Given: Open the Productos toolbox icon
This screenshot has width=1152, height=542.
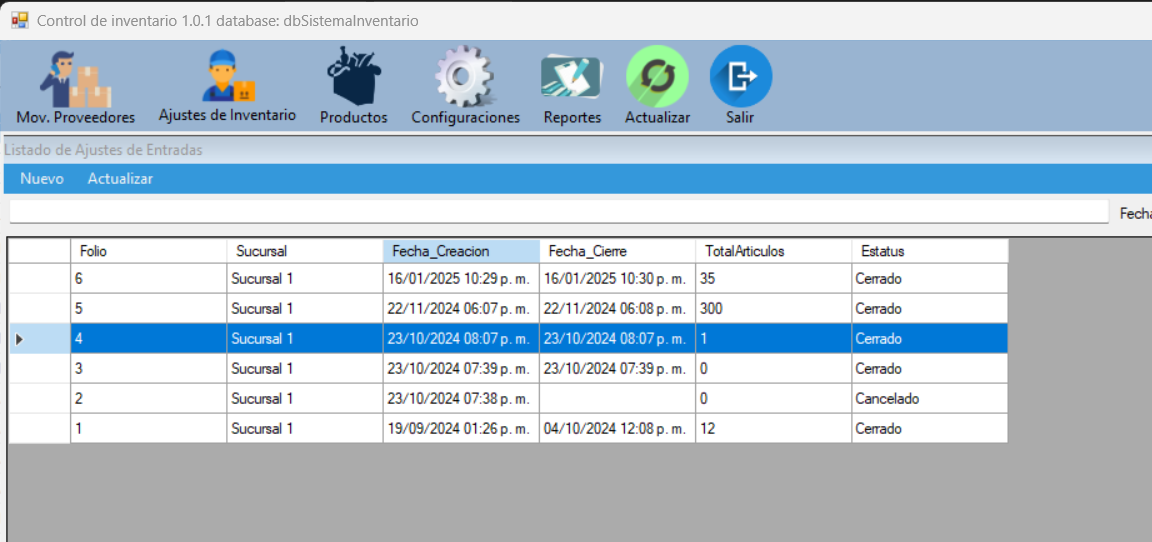Looking at the screenshot, I should [354, 78].
